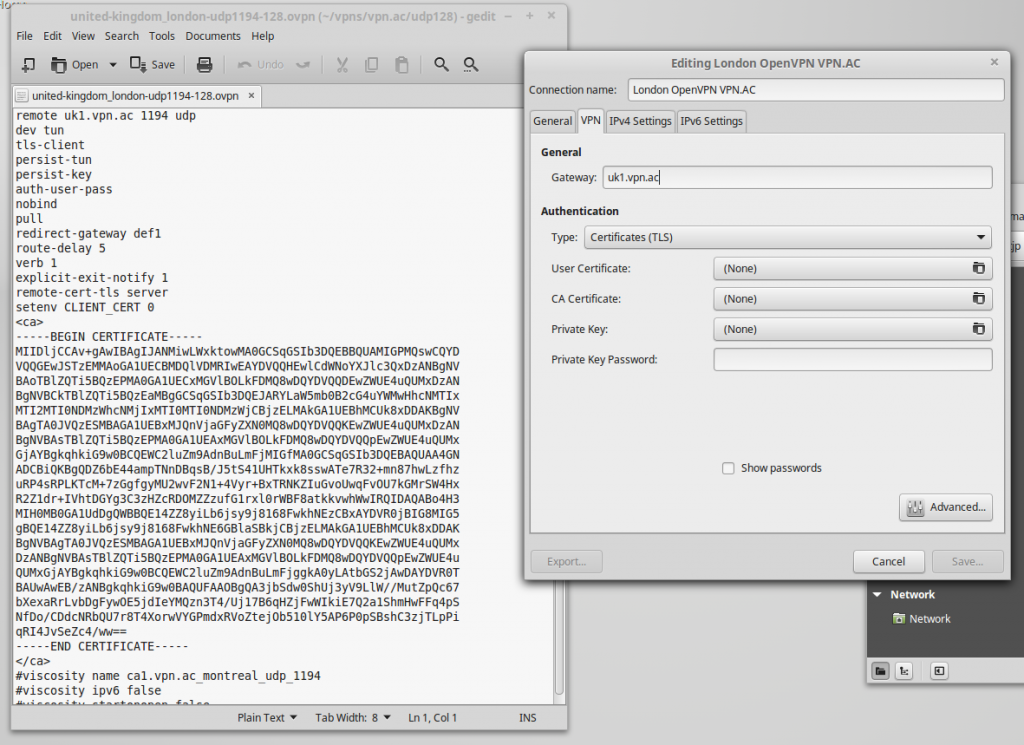
Task: Click the '#viscosity ipv6 false' line
Action: (x=88, y=691)
